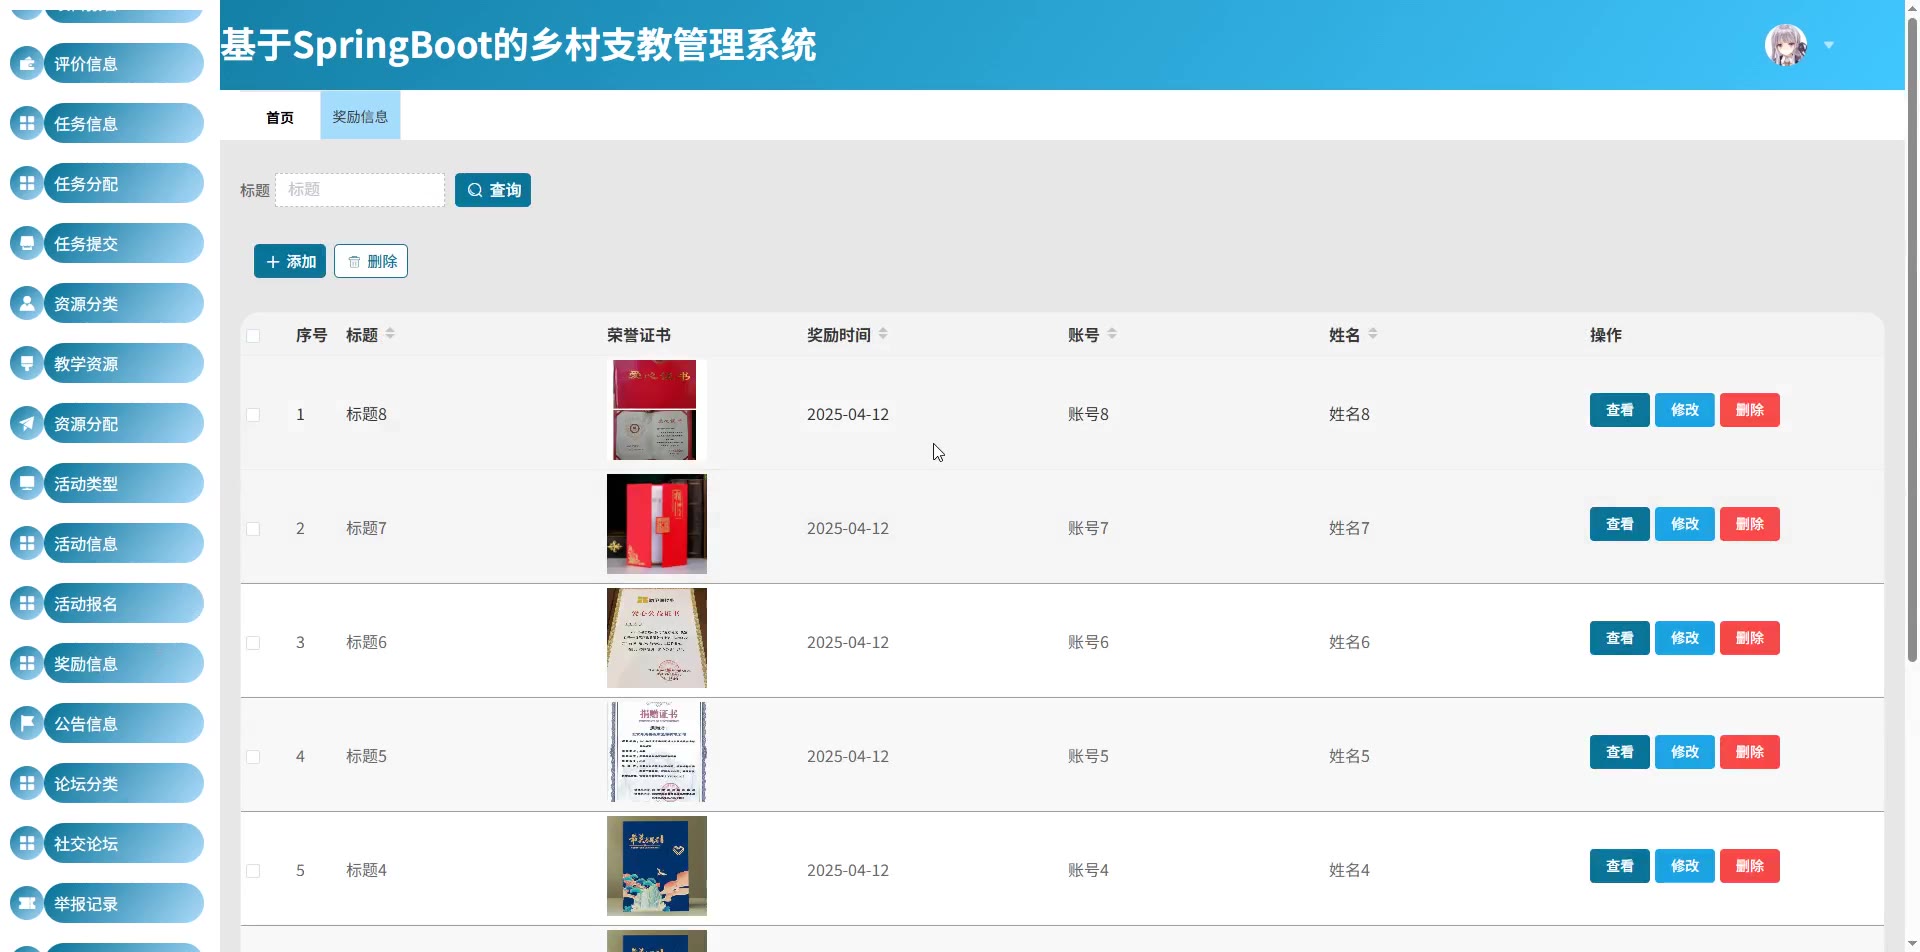Click 修改 for row 标题7
The width and height of the screenshot is (1920, 952).
pyautogui.click(x=1685, y=524)
